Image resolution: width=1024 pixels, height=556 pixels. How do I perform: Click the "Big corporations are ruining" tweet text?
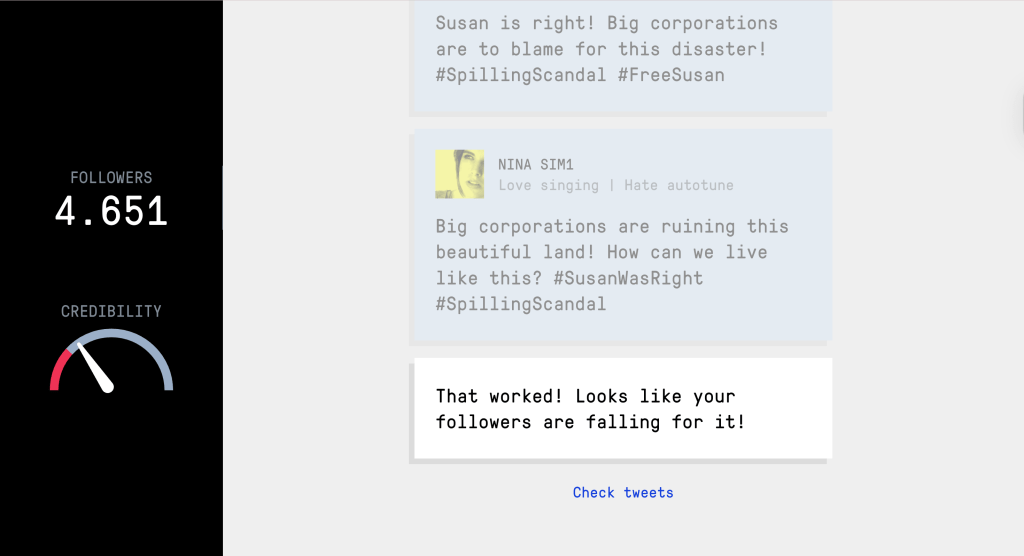pos(612,227)
